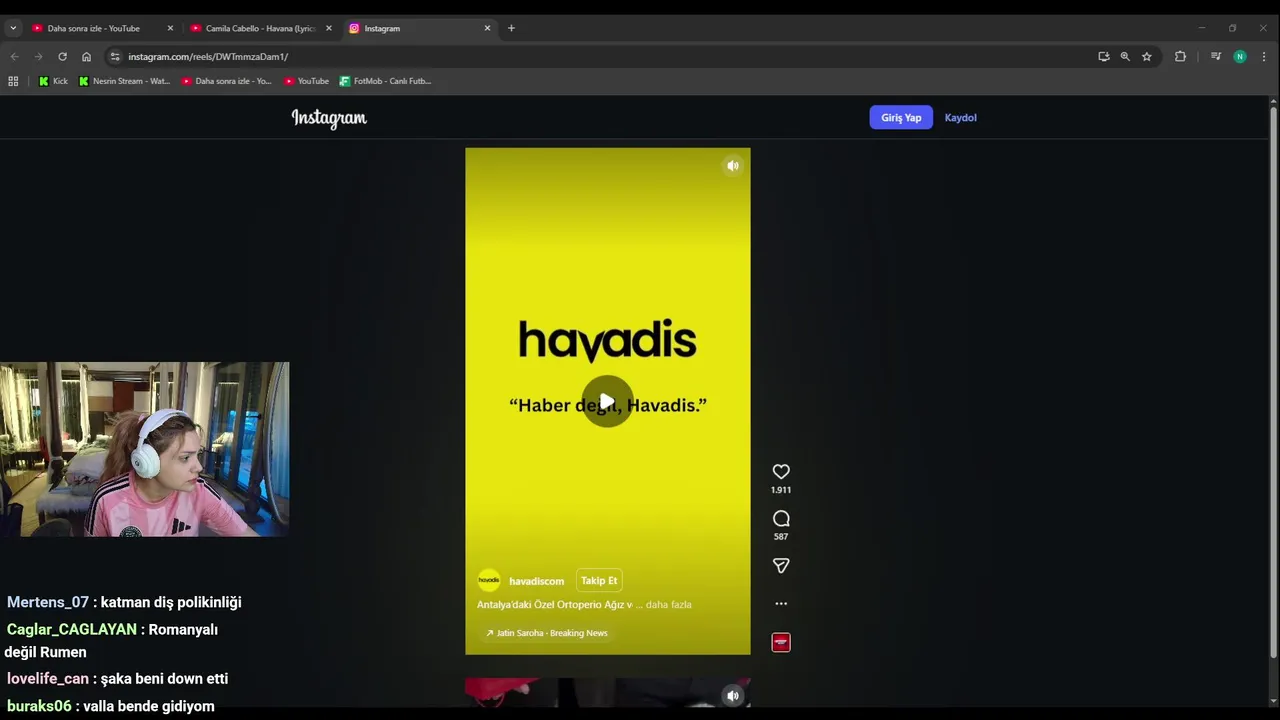Click the address bar URL field
The width and height of the screenshot is (1280, 720).
point(600,57)
